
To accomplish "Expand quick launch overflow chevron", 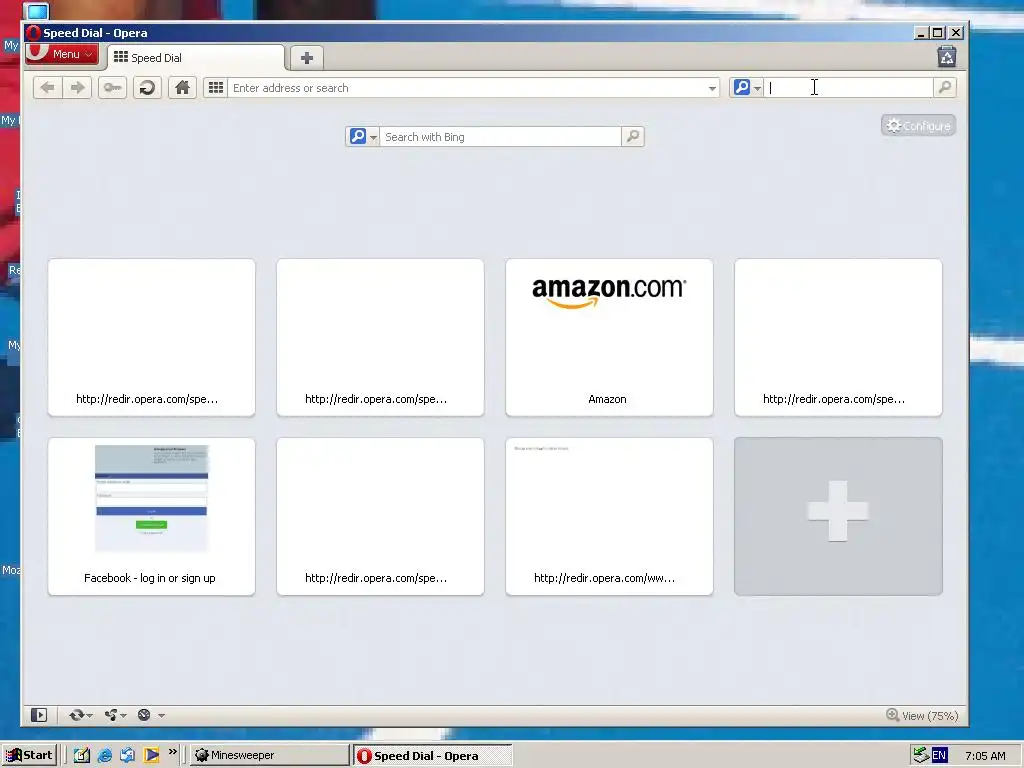I will (x=172, y=752).
